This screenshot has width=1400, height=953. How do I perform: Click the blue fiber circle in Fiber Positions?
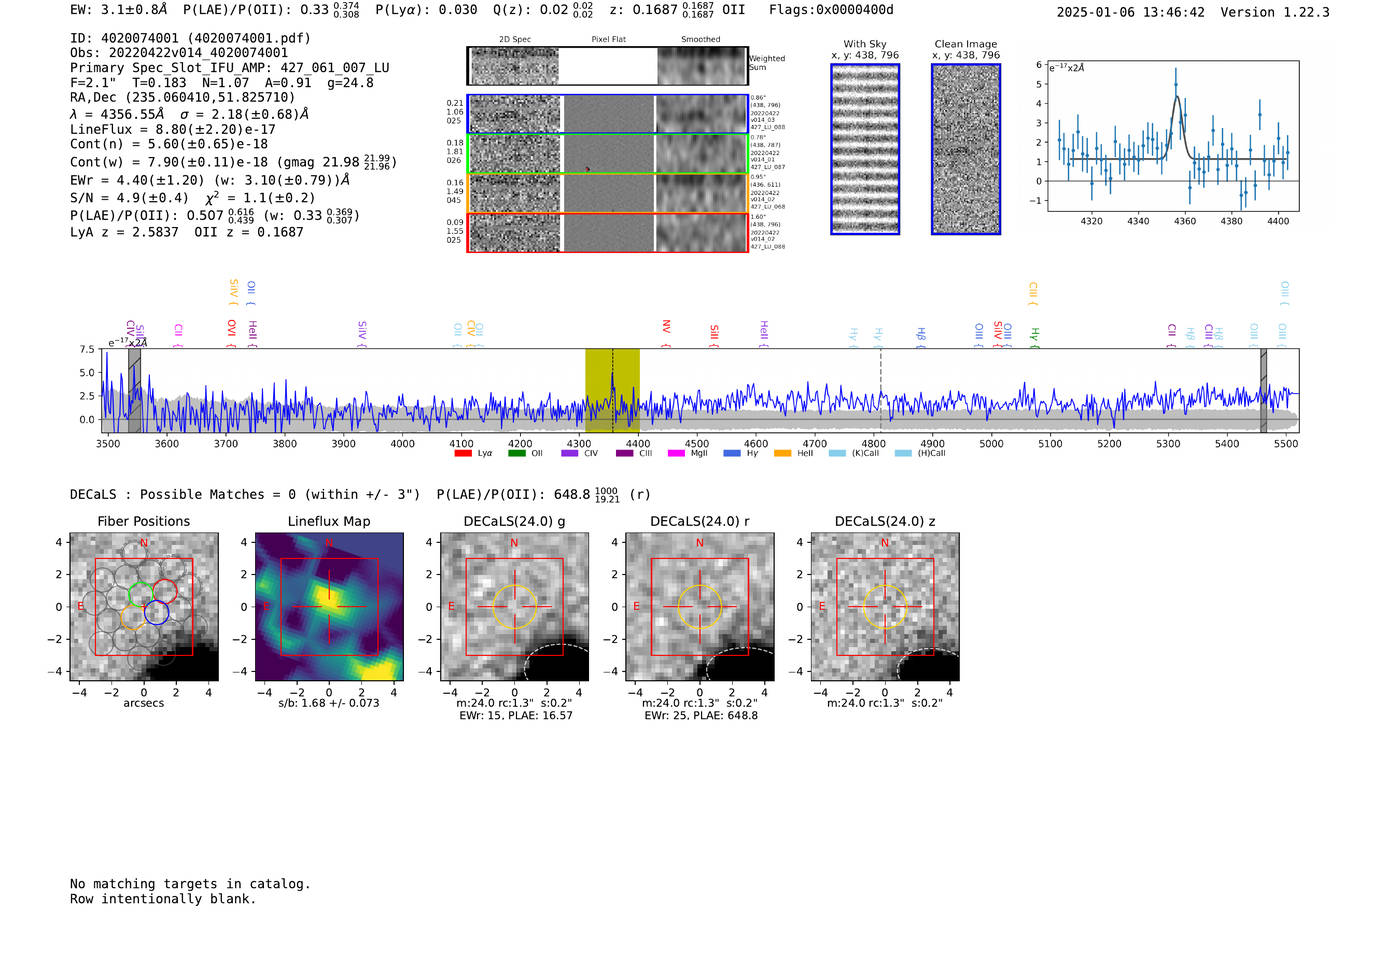point(156,613)
